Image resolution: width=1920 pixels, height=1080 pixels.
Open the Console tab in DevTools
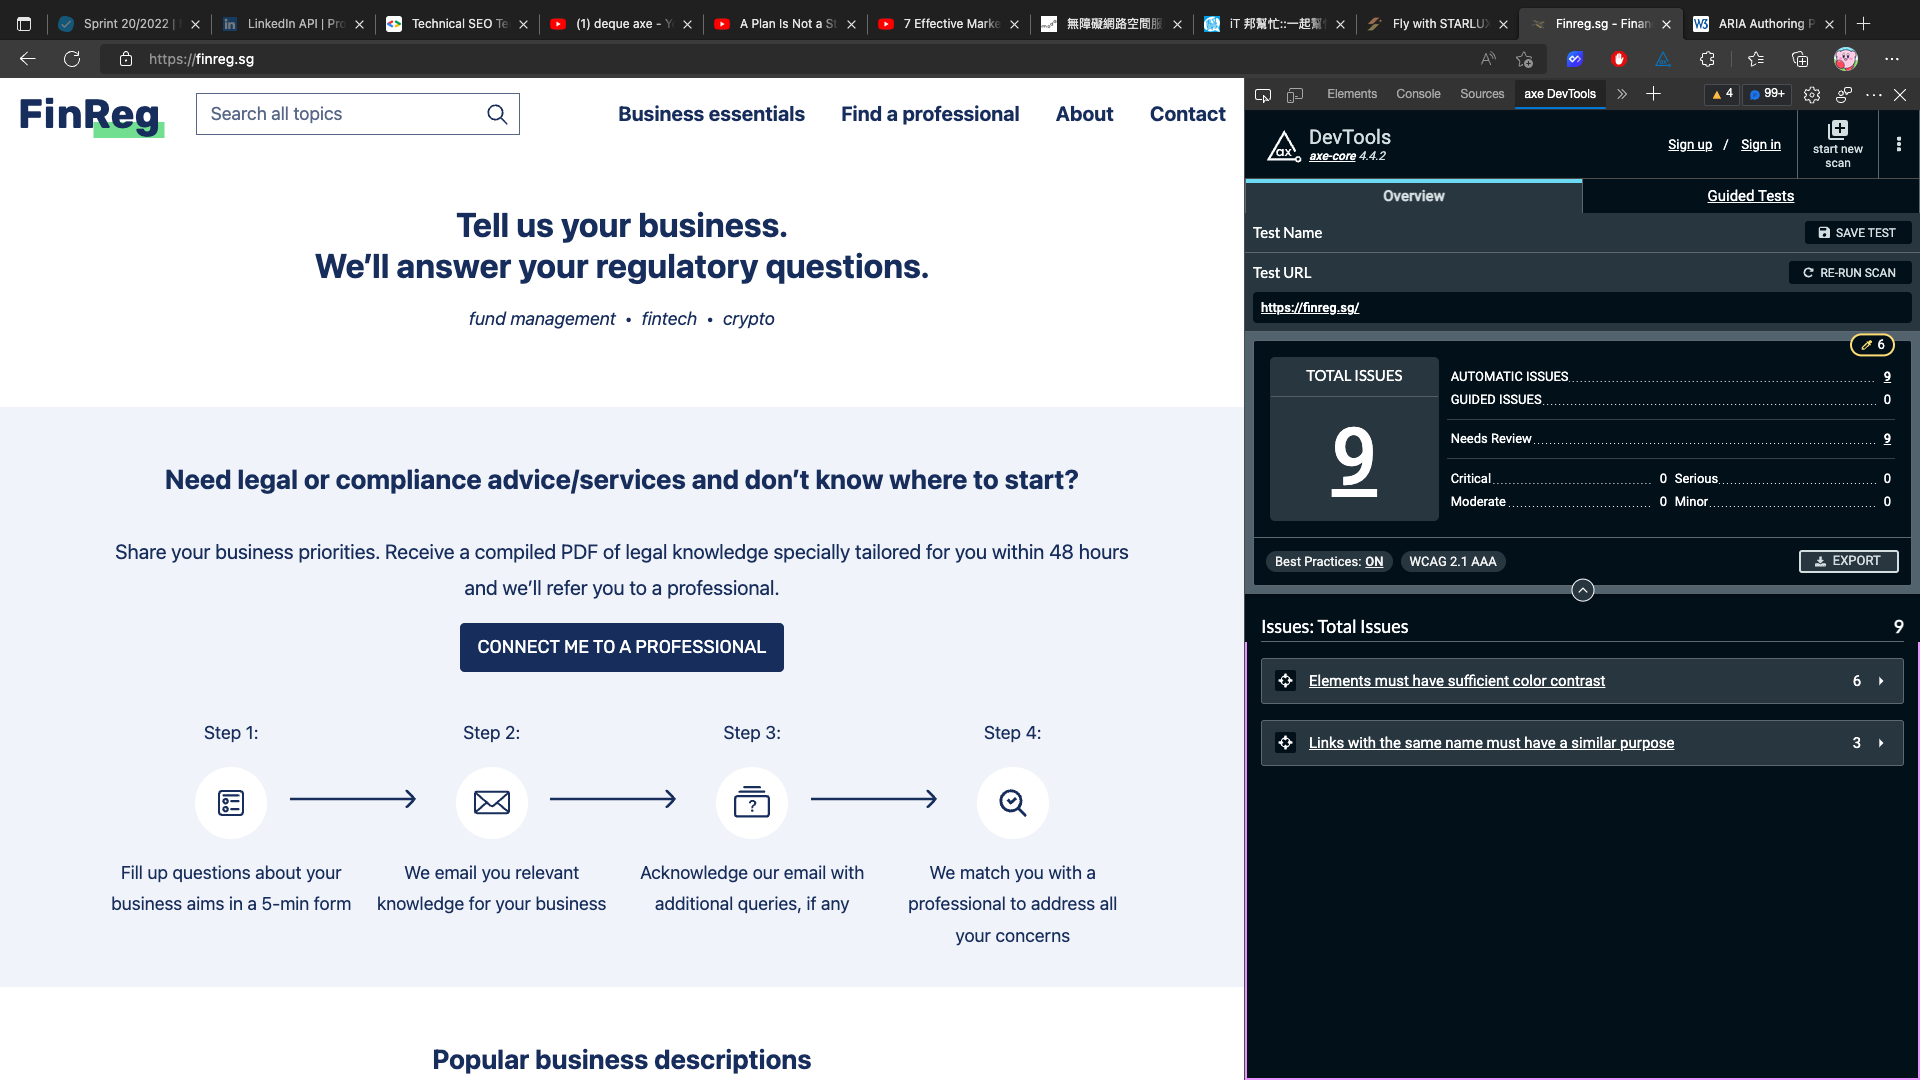point(1417,94)
